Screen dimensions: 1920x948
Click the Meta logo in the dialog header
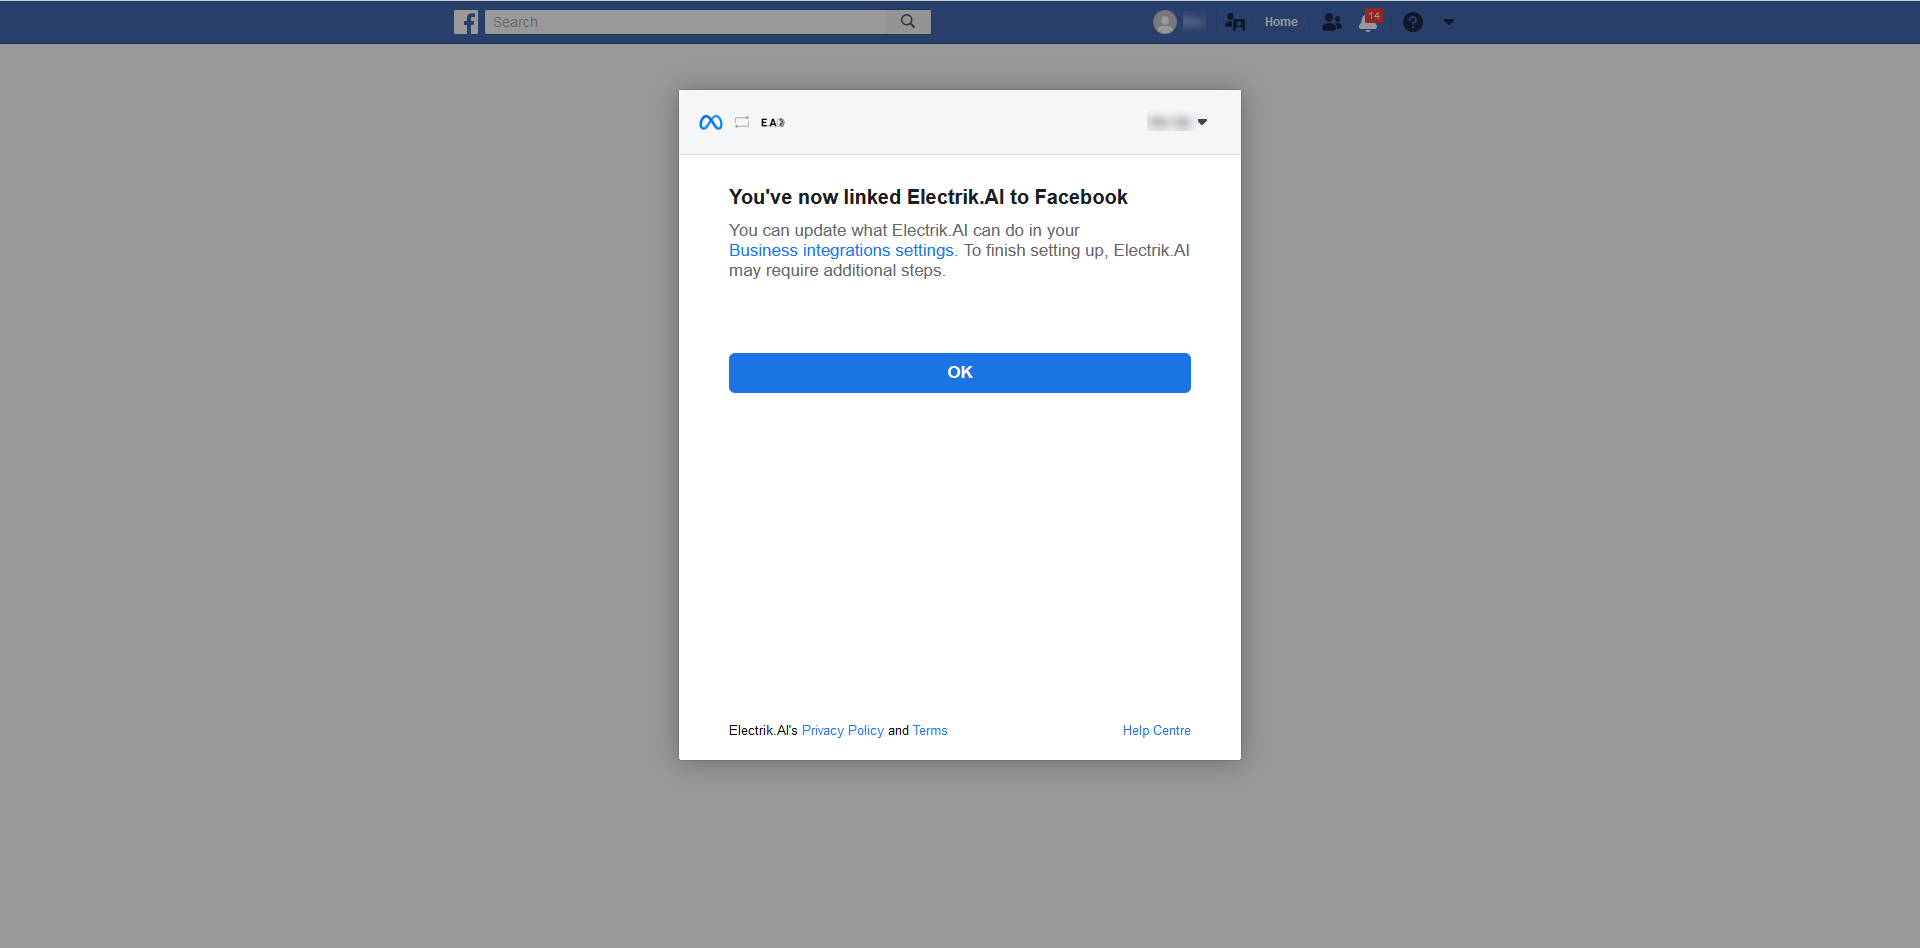tap(710, 122)
